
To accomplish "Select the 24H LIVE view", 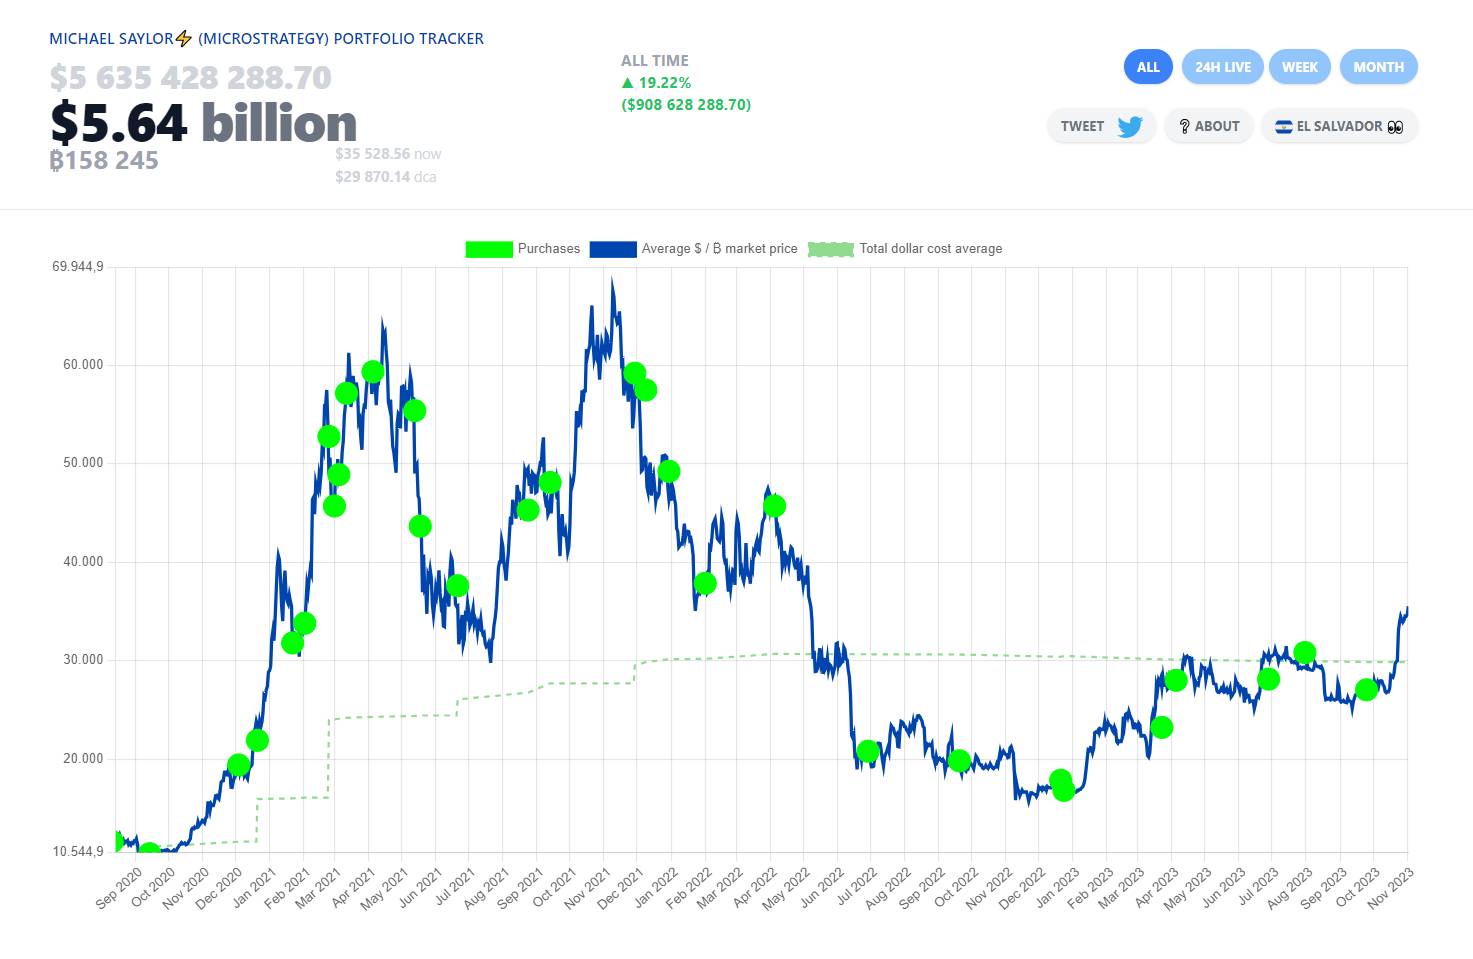I will coord(1223,67).
